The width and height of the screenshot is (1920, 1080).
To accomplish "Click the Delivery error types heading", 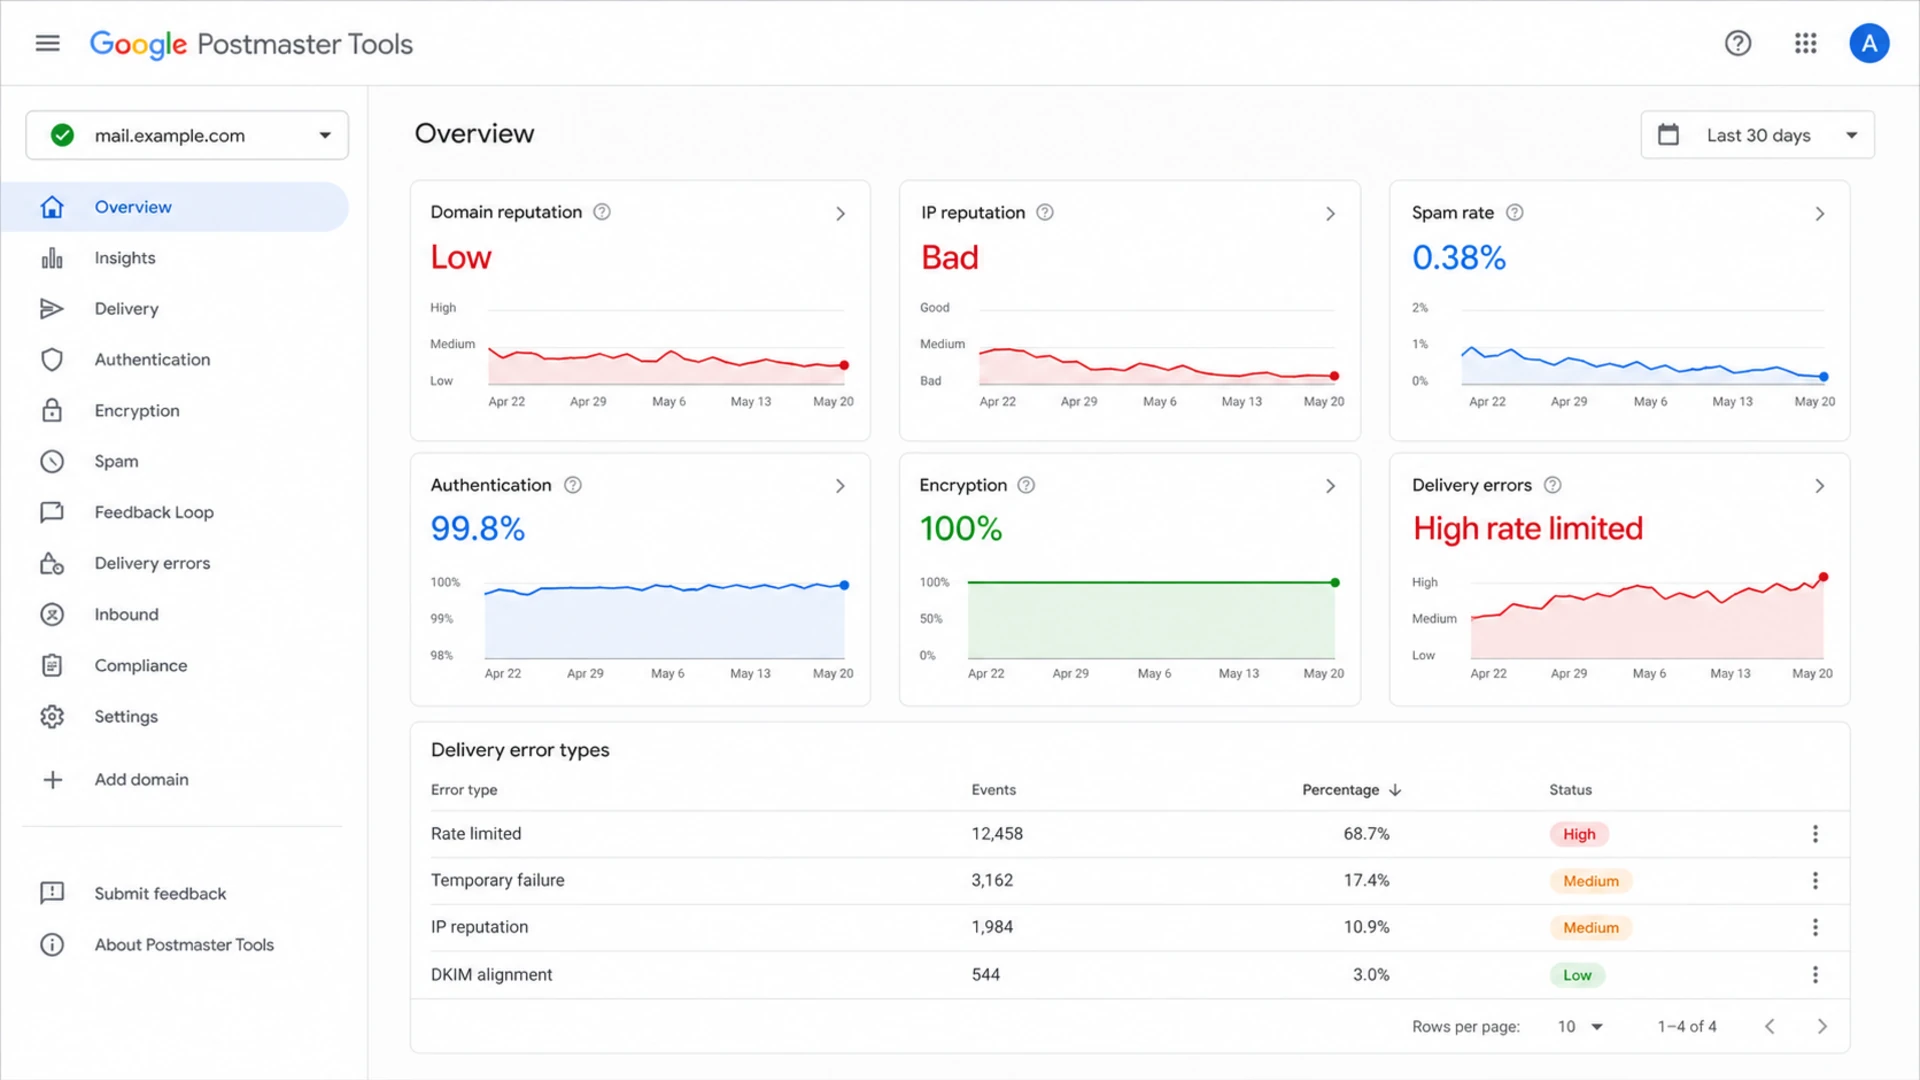I will coord(520,750).
